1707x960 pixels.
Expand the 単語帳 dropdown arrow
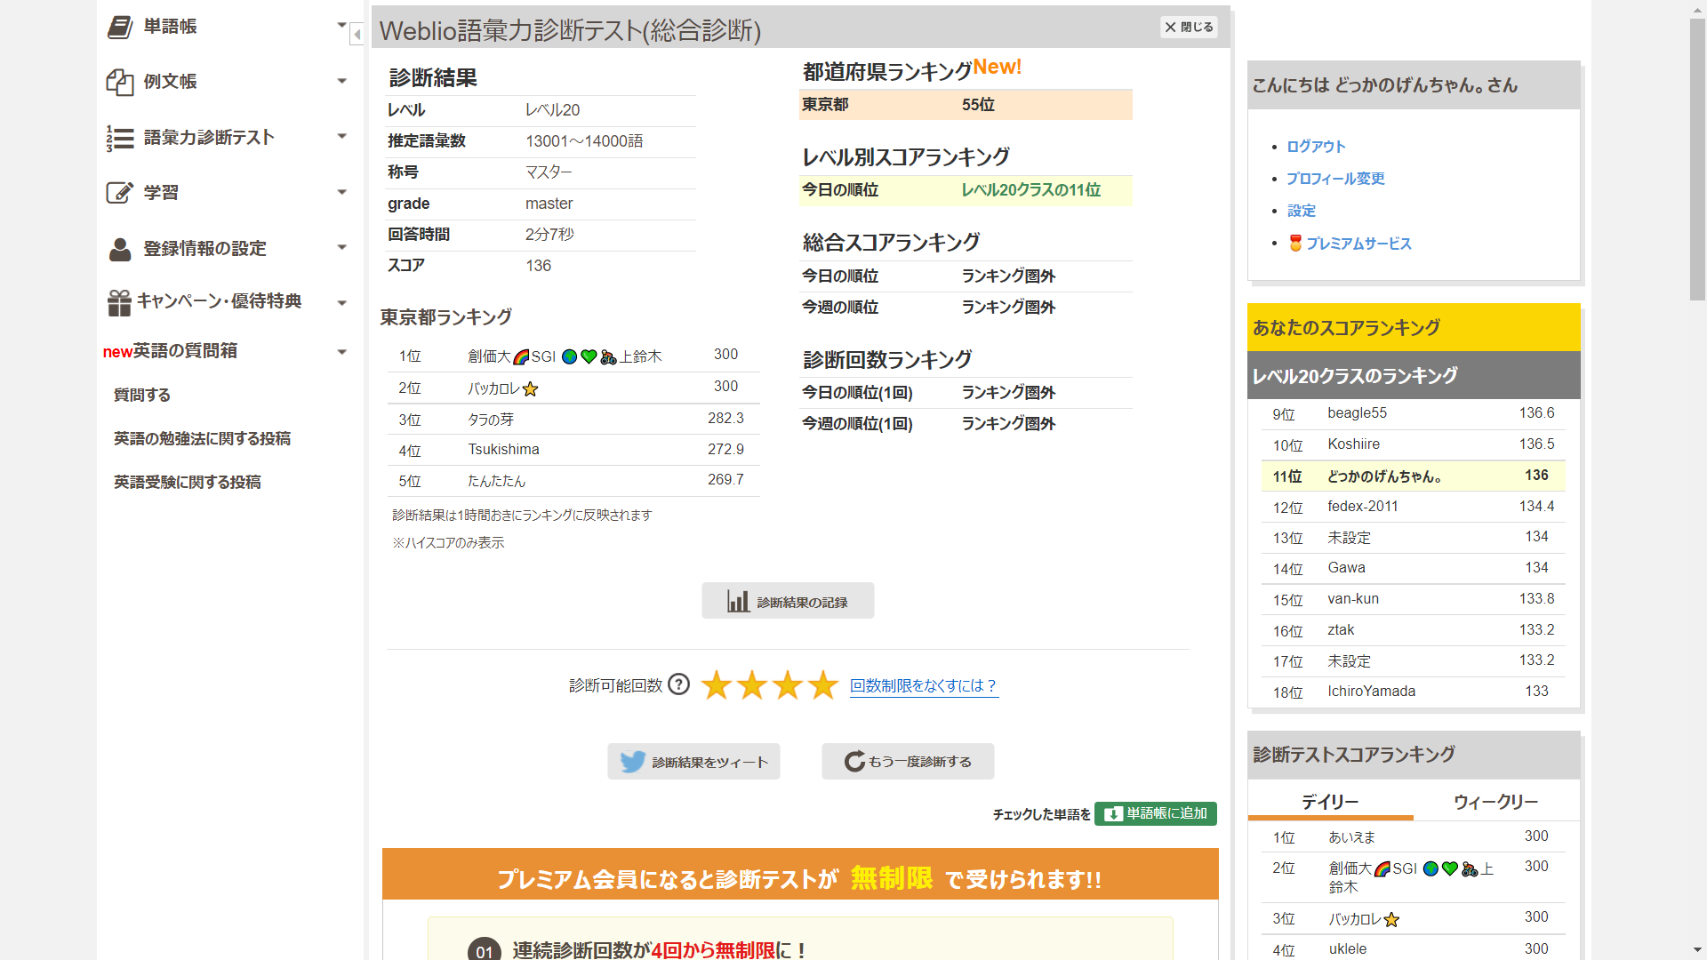(x=342, y=26)
